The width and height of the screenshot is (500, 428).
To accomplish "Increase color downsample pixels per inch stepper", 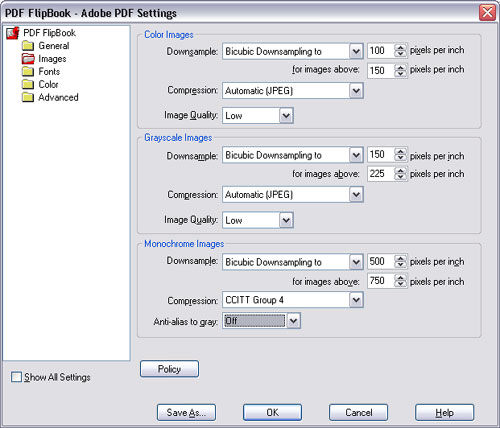I will (400, 48).
